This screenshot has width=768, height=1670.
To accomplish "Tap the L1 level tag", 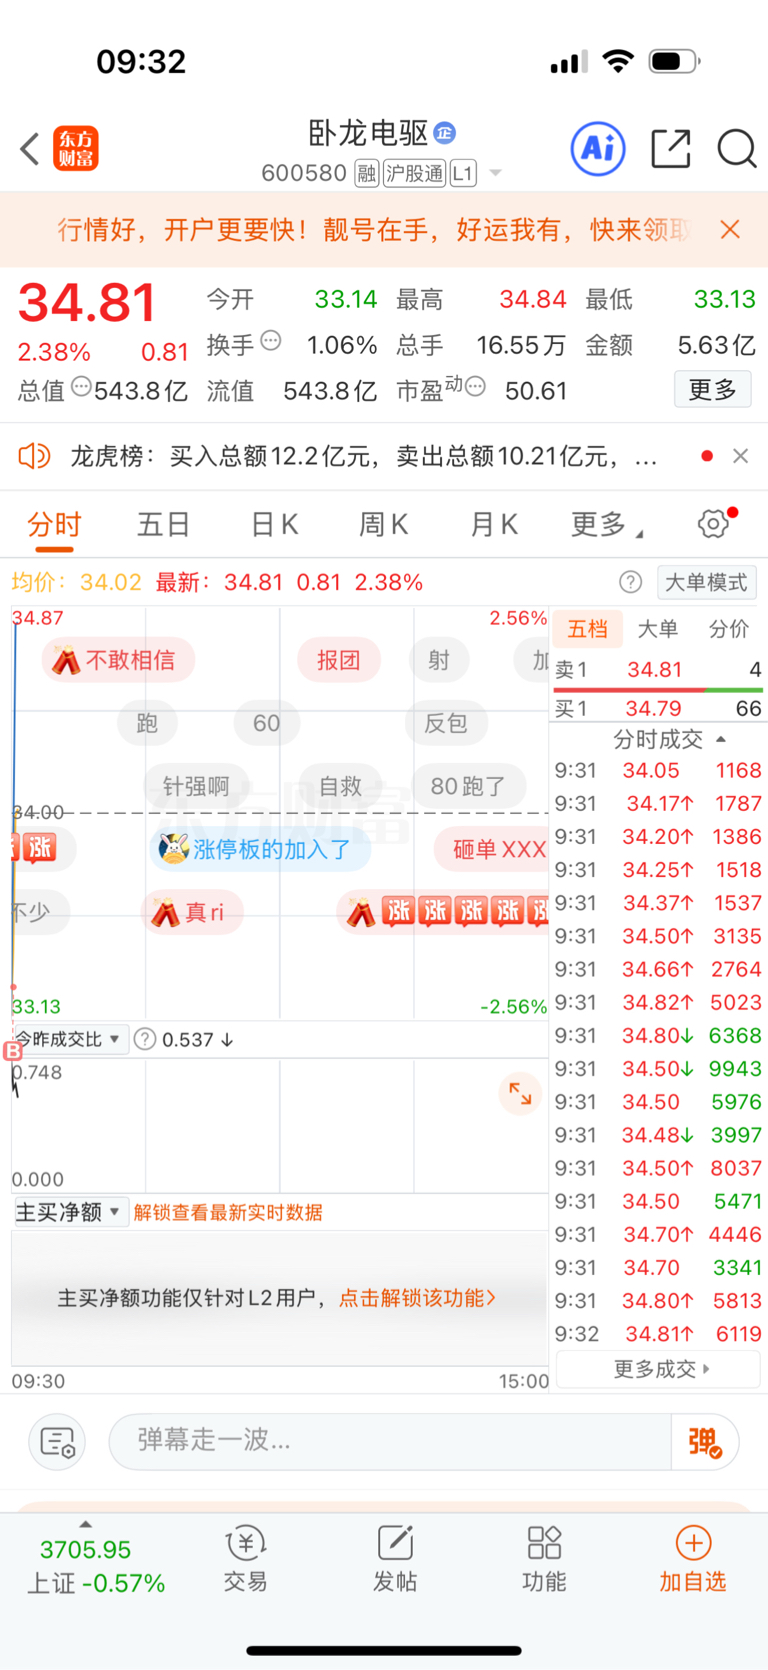I will pos(463,174).
